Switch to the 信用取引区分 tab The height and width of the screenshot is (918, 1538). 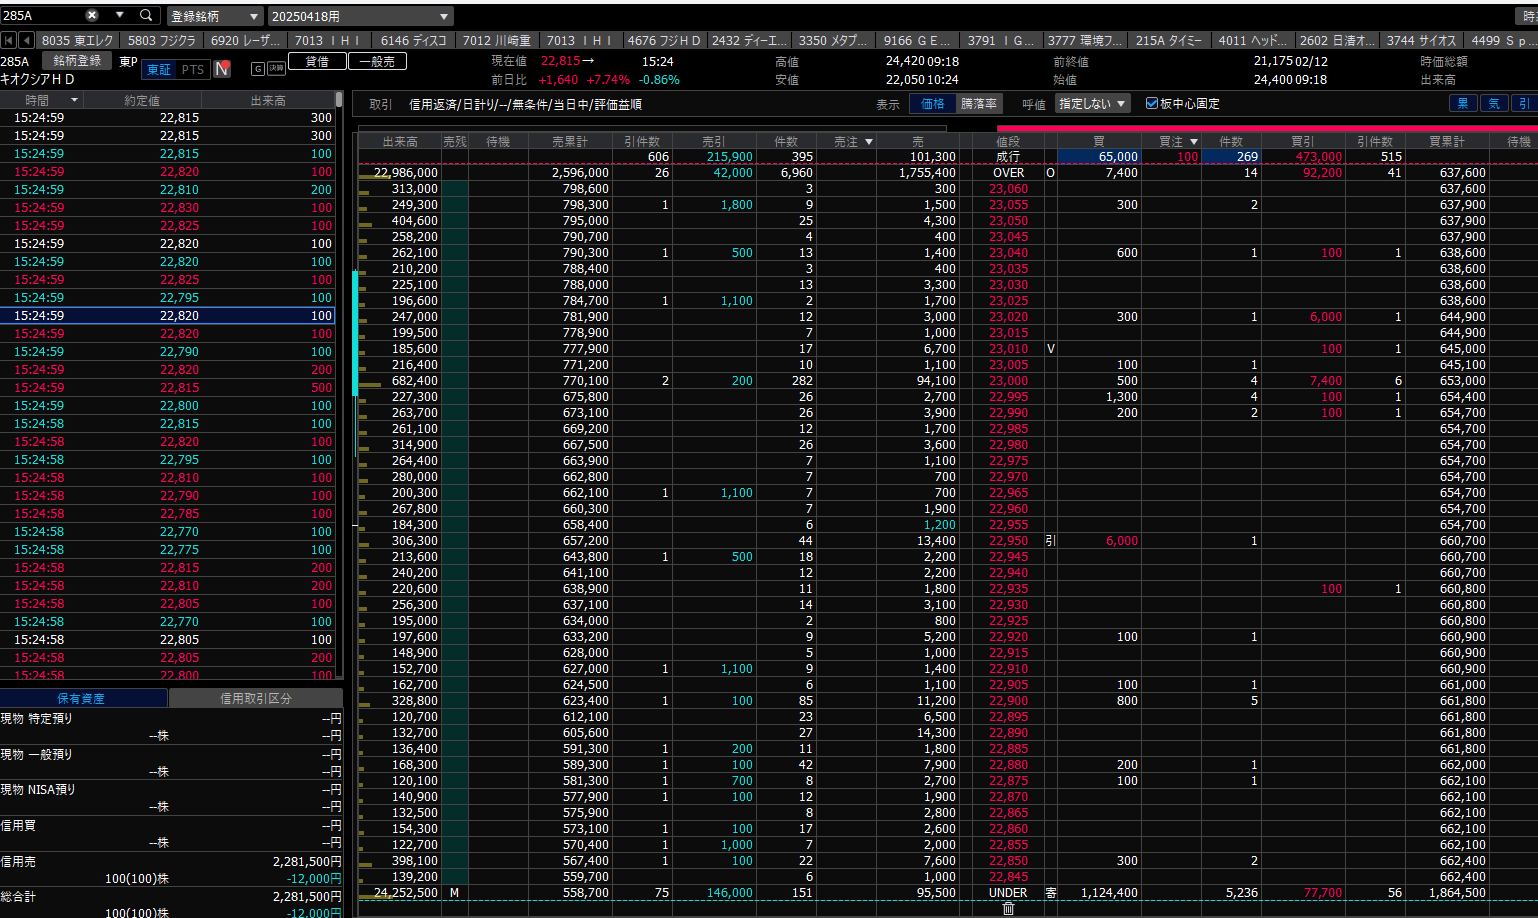click(x=256, y=698)
